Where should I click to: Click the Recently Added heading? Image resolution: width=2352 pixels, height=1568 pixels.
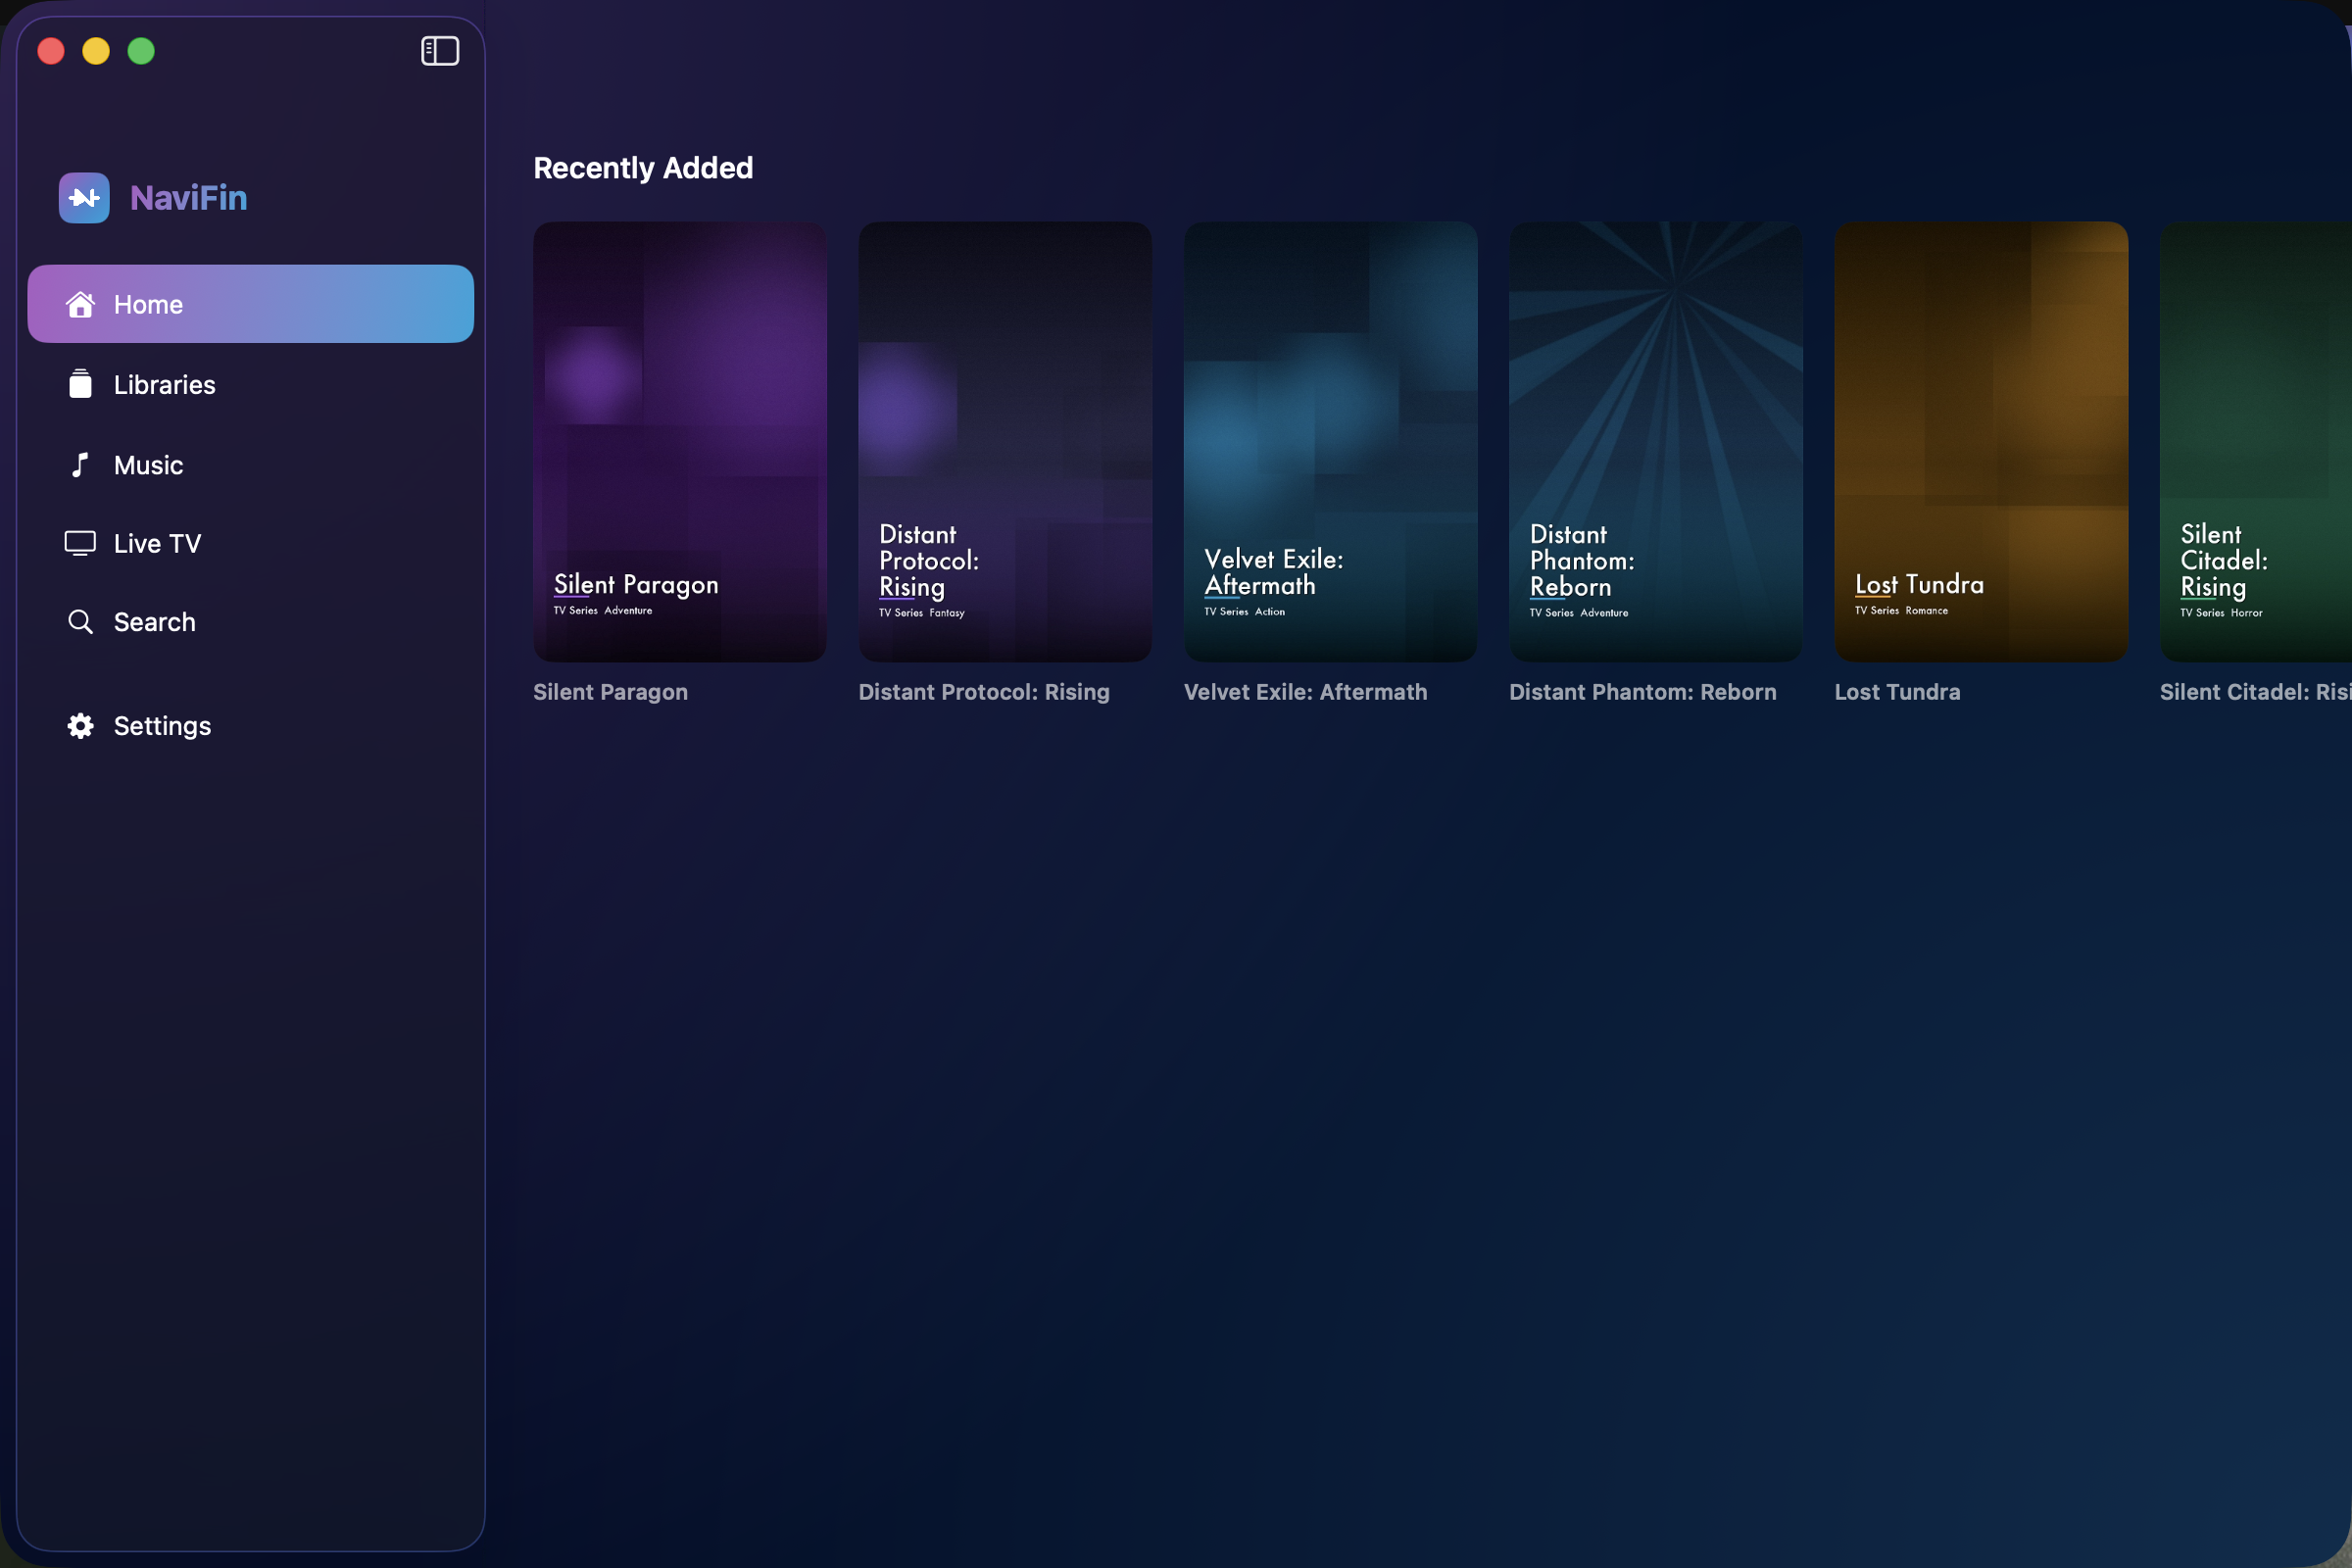click(643, 168)
